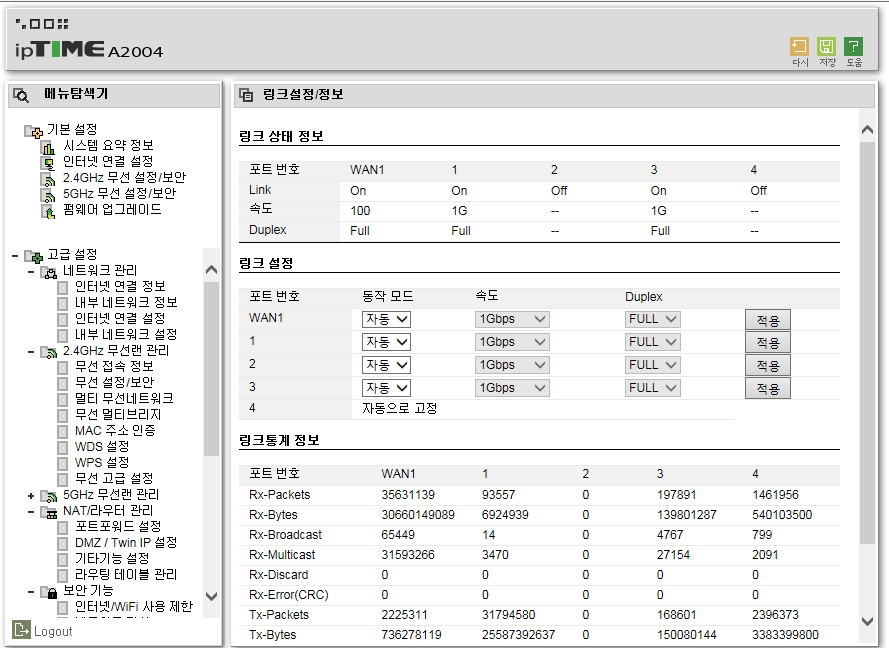Viewport: 889px width, 648px height.
Task: Open WAN1 동작 모드 dropdown
Action: (x=386, y=319)
